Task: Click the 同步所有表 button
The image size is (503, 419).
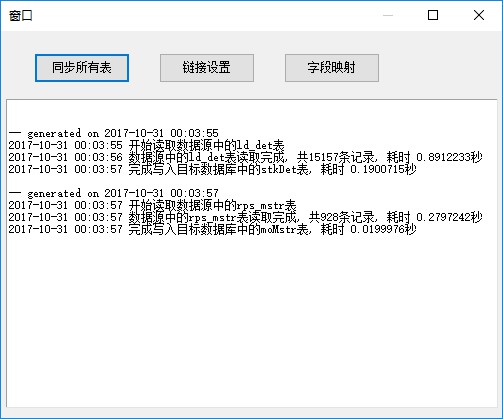Action: coord(82,68)
